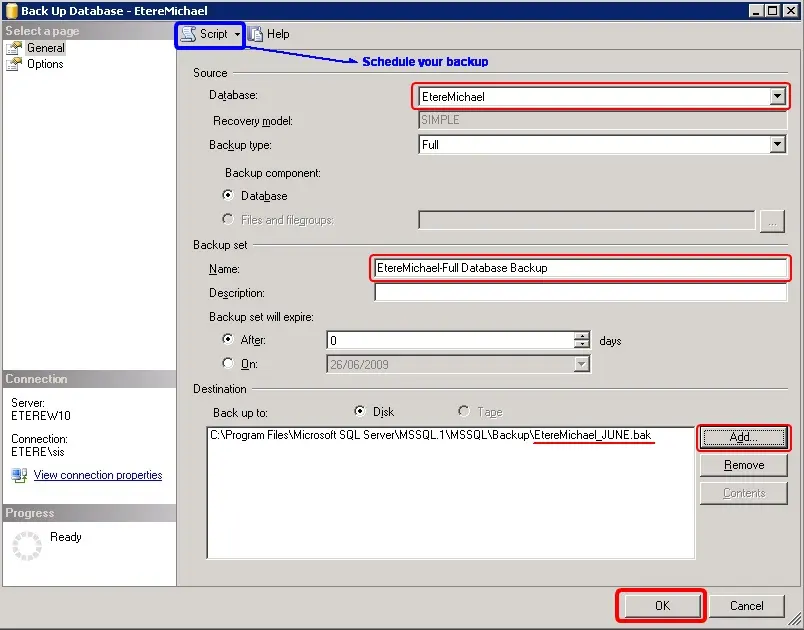Screen dimensions: 804x630
Task: Click the database icon in title bar
Action: (x=10, y=10)
